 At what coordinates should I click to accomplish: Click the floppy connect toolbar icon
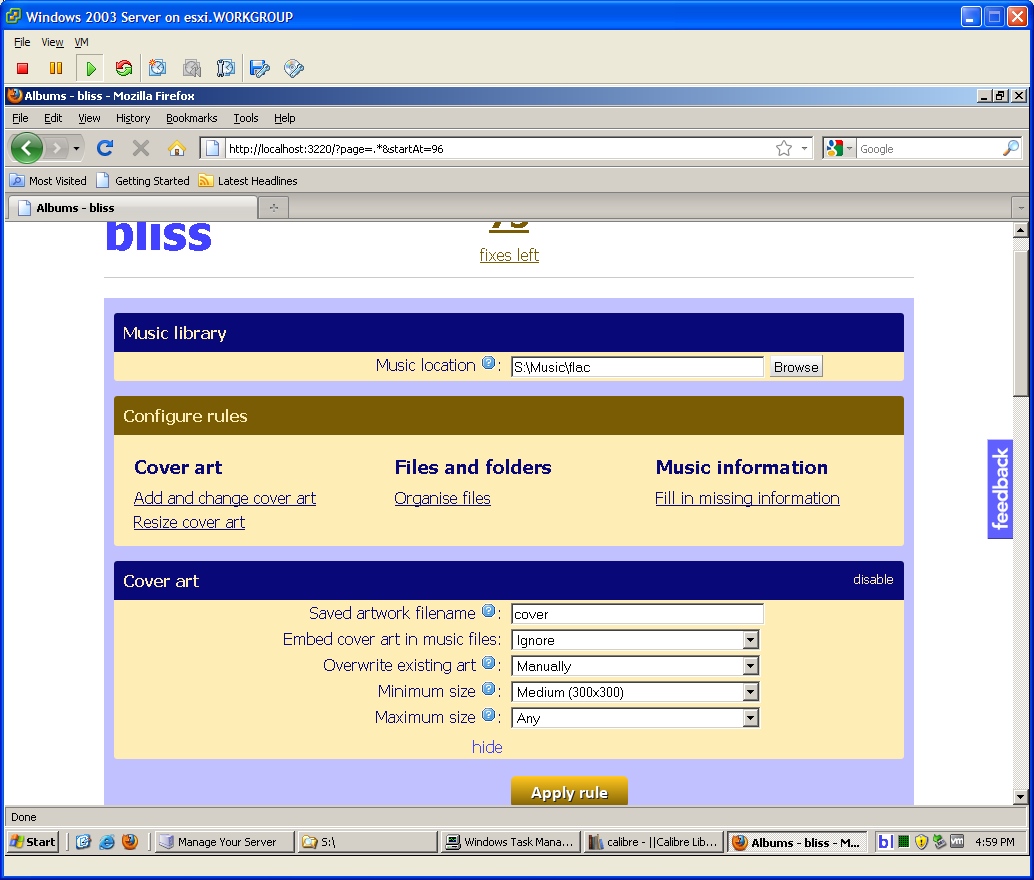point(260,68)
